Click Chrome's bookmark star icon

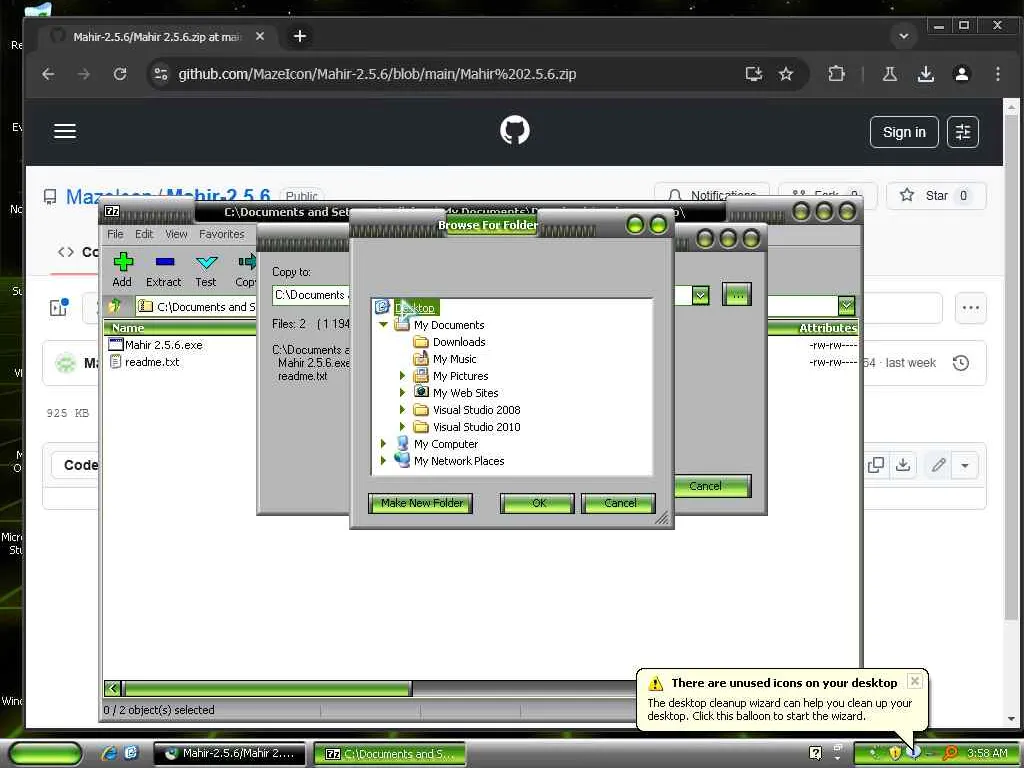point(786,74)
